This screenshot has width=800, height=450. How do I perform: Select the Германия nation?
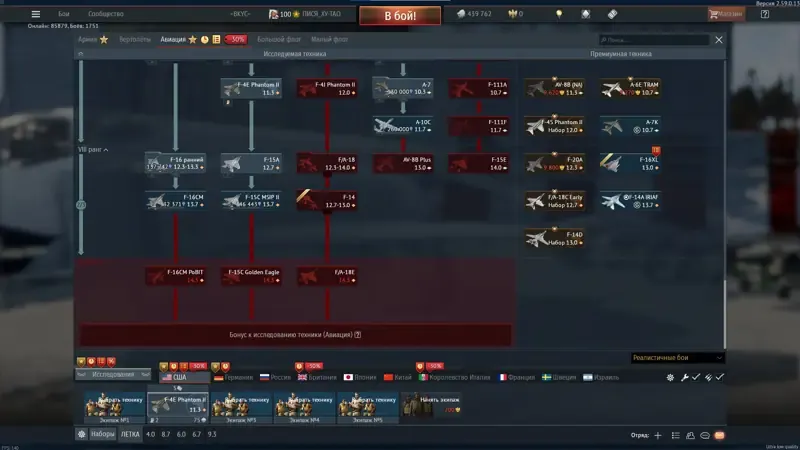tap(234, 378)
